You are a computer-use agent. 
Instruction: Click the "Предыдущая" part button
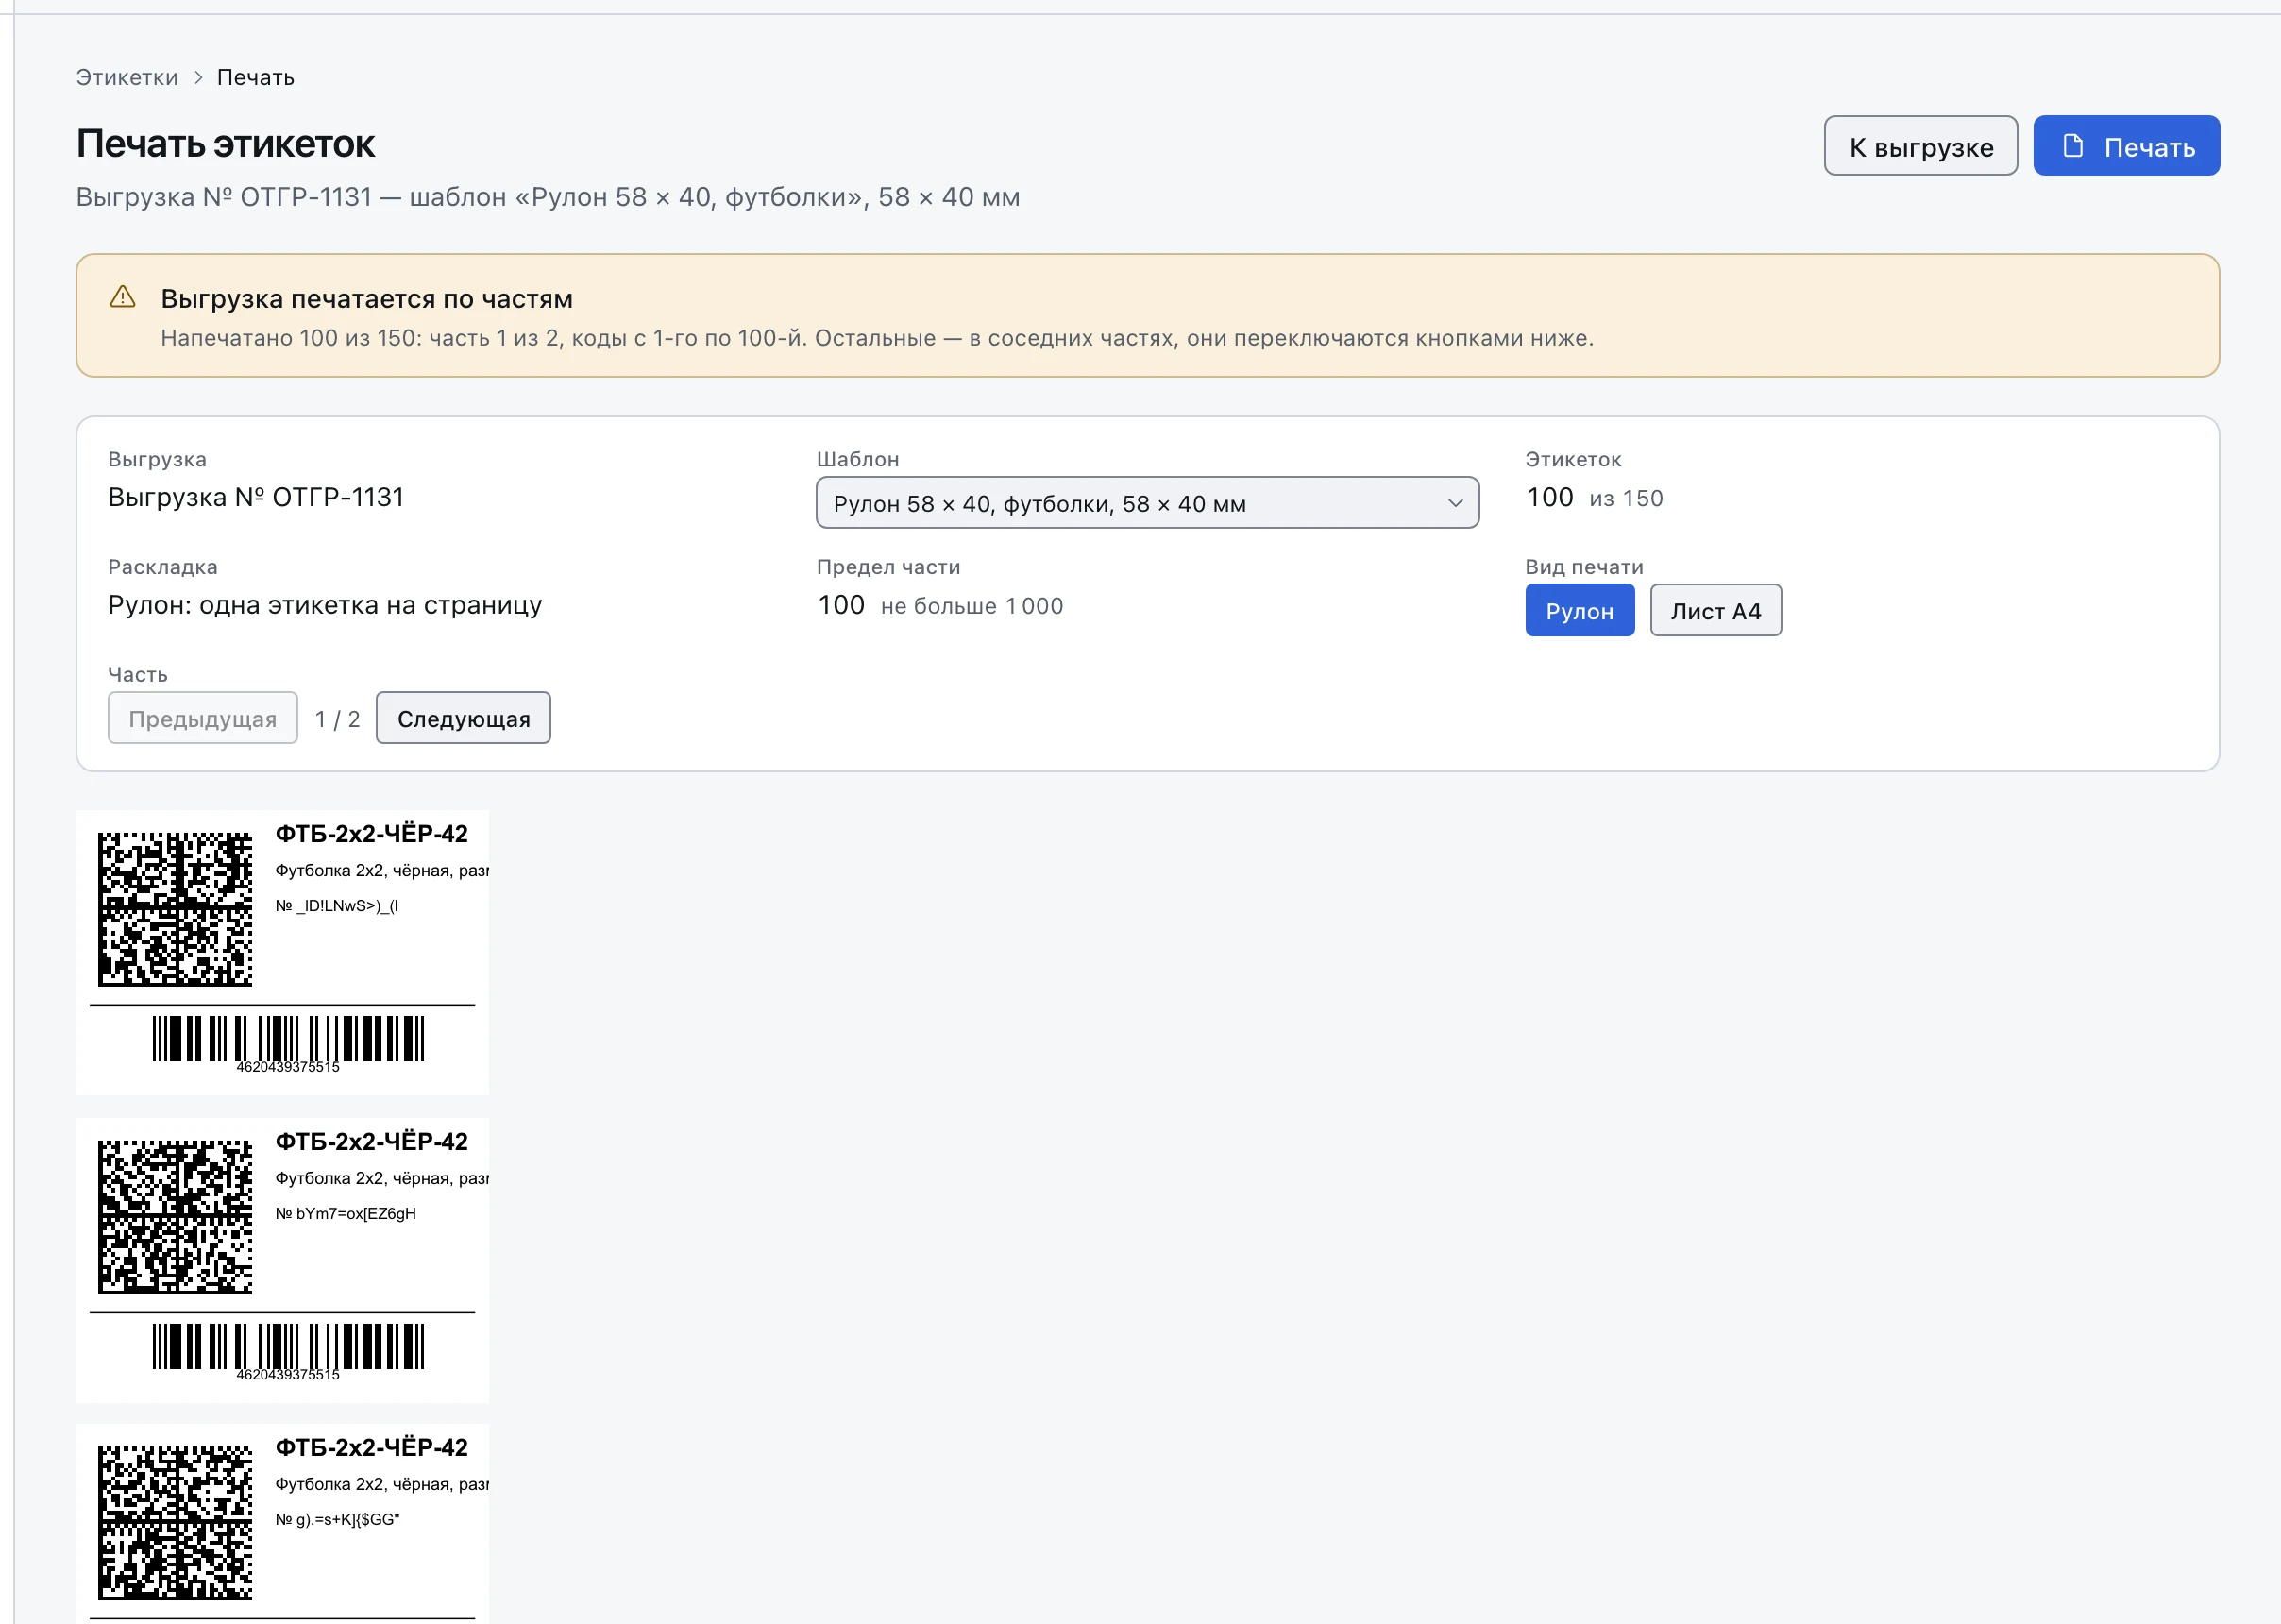(203, 718)
